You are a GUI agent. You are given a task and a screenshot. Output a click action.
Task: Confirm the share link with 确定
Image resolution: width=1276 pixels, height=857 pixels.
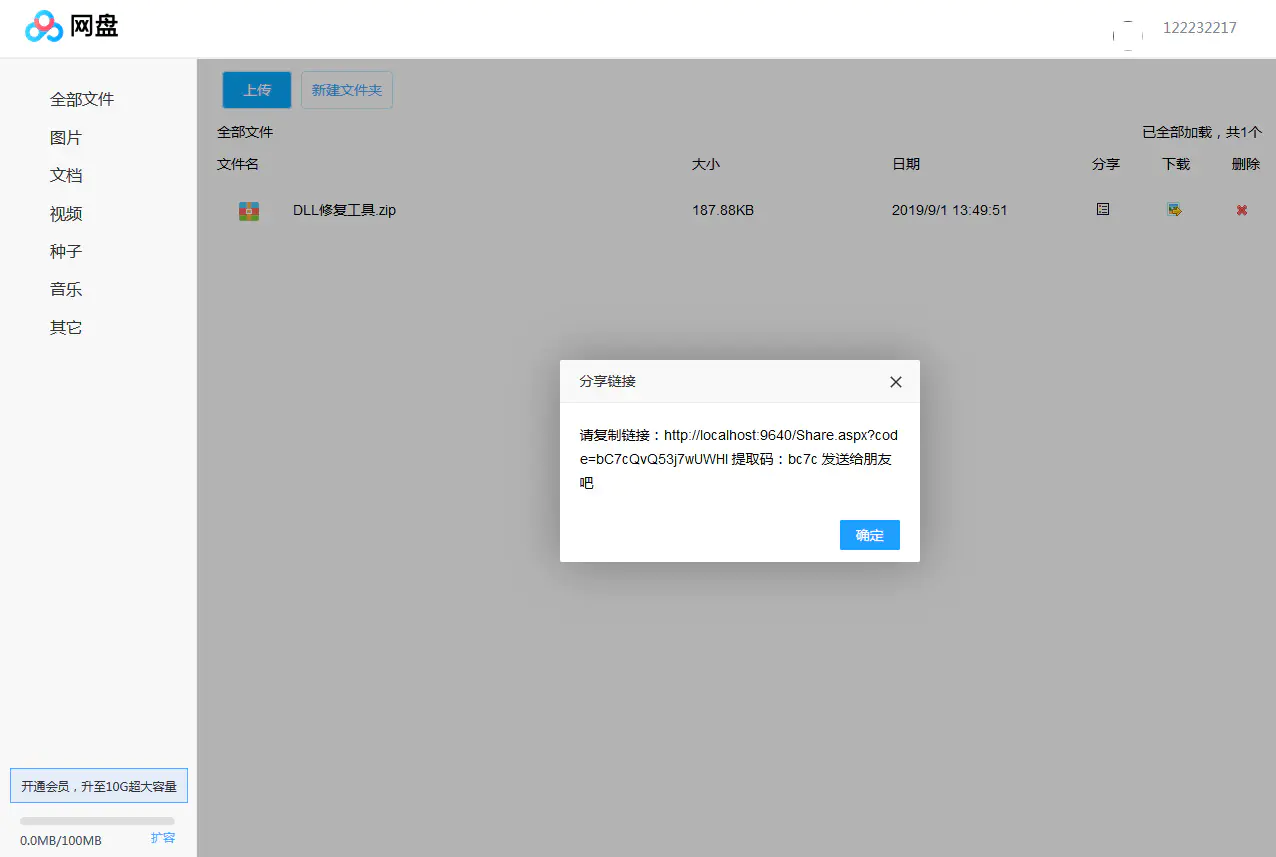tap(869, 534)
